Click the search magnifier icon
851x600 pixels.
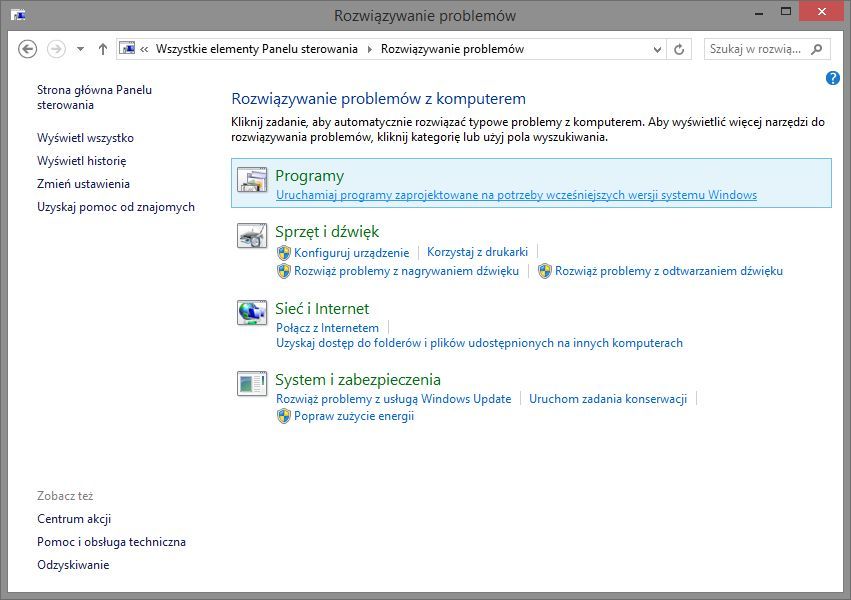(x=816, y=49)
